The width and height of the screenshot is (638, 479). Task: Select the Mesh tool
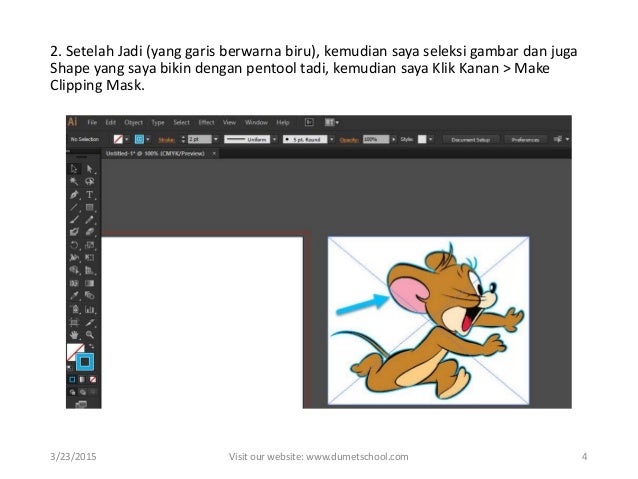pyautogui.click(x=74, y=283)
